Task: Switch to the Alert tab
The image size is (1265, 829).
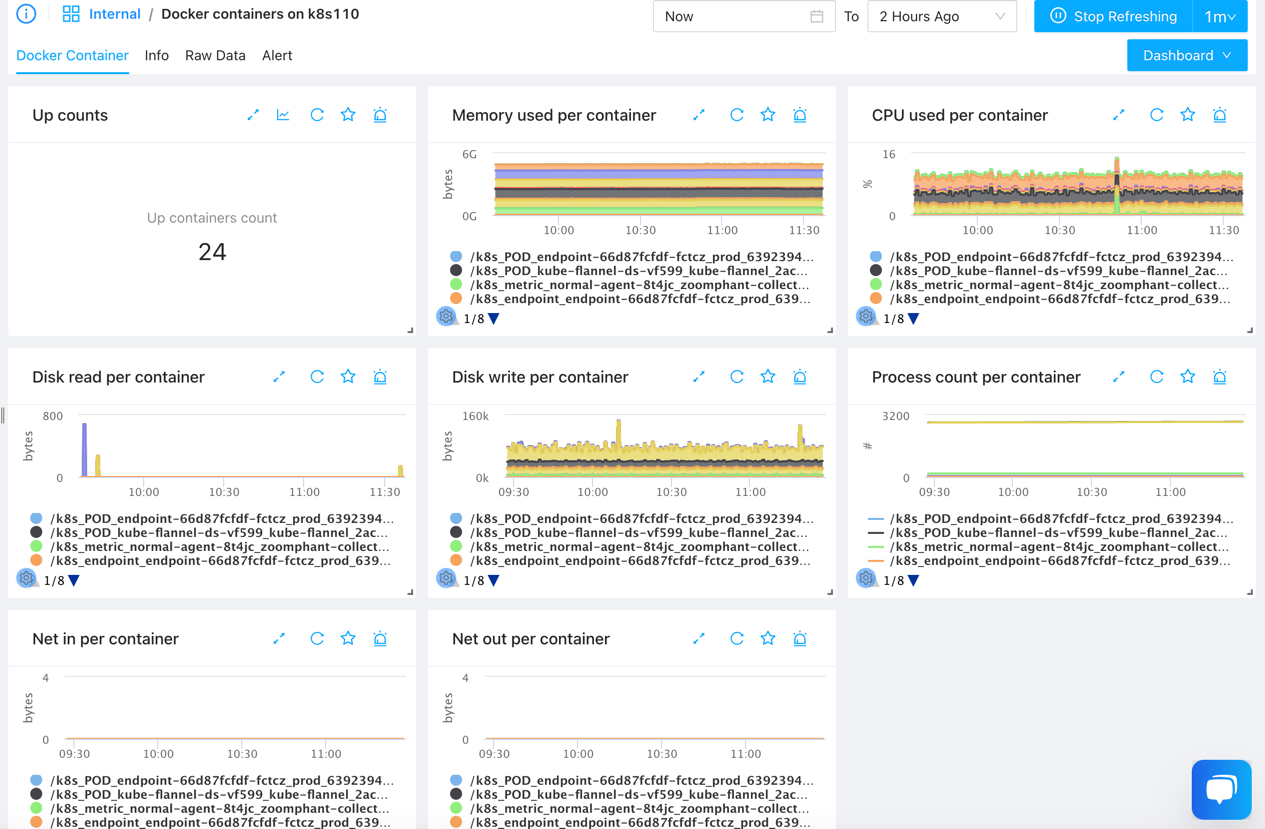Action: (x=277, y=56)
